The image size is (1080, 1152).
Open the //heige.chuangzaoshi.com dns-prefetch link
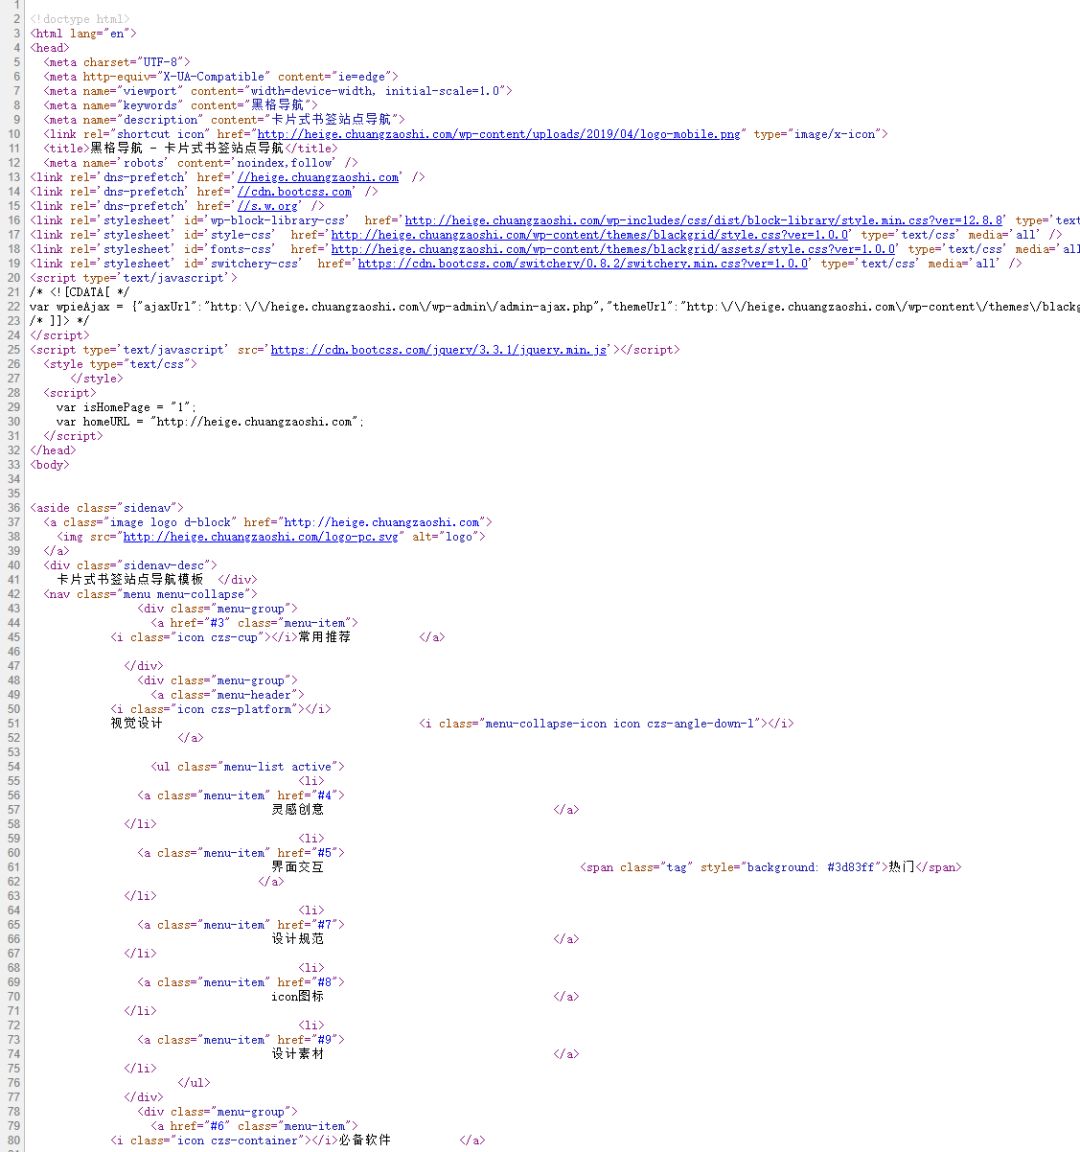click(318, 177)
